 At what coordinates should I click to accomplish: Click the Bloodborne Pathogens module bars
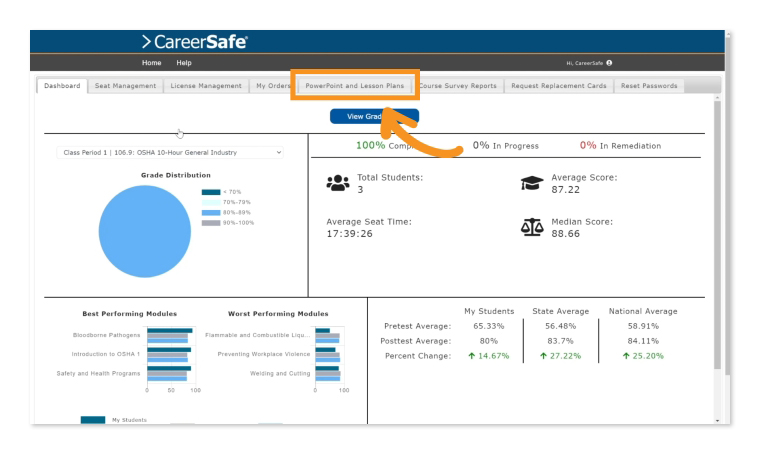170,335
